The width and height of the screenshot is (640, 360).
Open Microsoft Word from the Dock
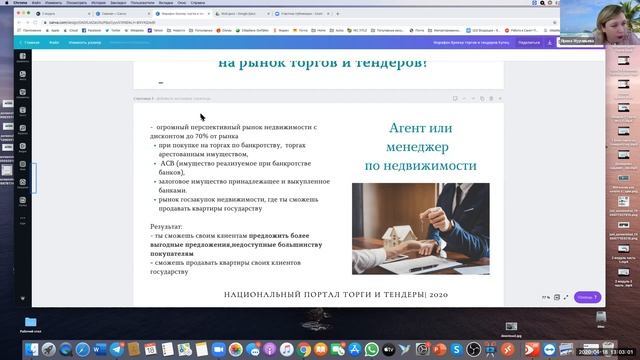[x=100, y=350]
